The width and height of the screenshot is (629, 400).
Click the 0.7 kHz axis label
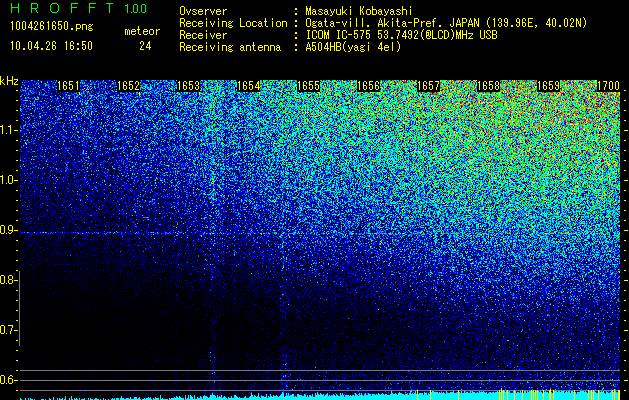click(7, 330)
